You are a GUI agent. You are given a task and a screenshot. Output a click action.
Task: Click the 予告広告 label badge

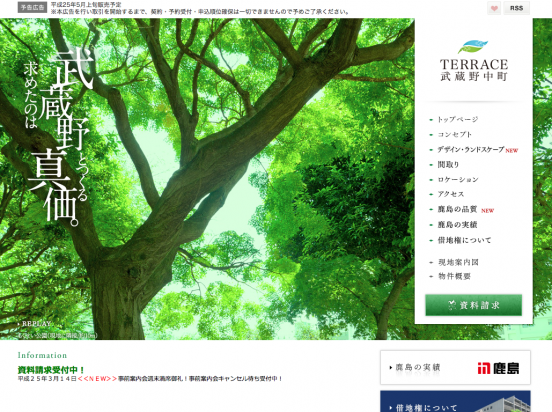point(32,7)
